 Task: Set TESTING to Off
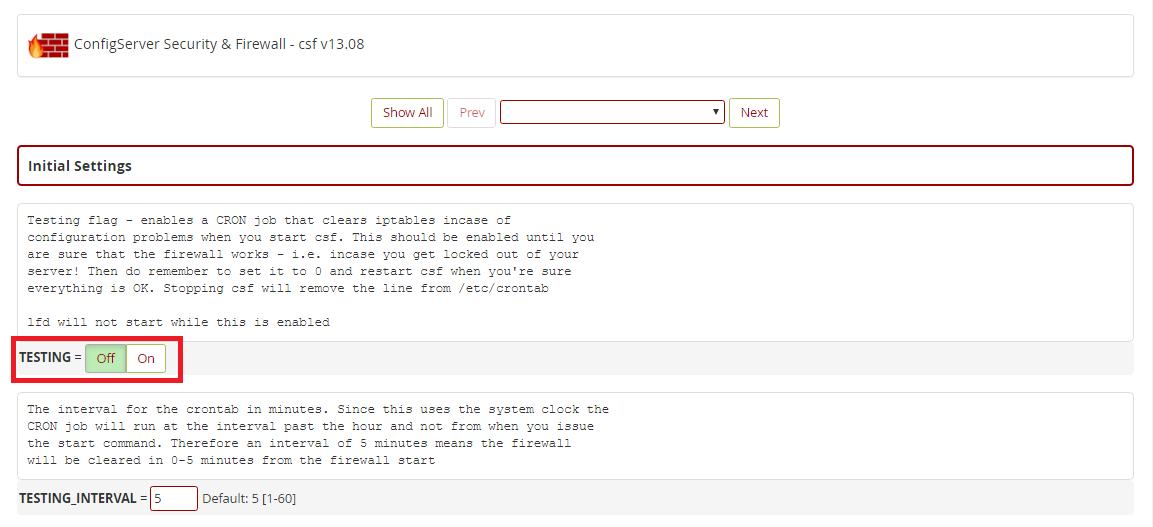[106, 358]
